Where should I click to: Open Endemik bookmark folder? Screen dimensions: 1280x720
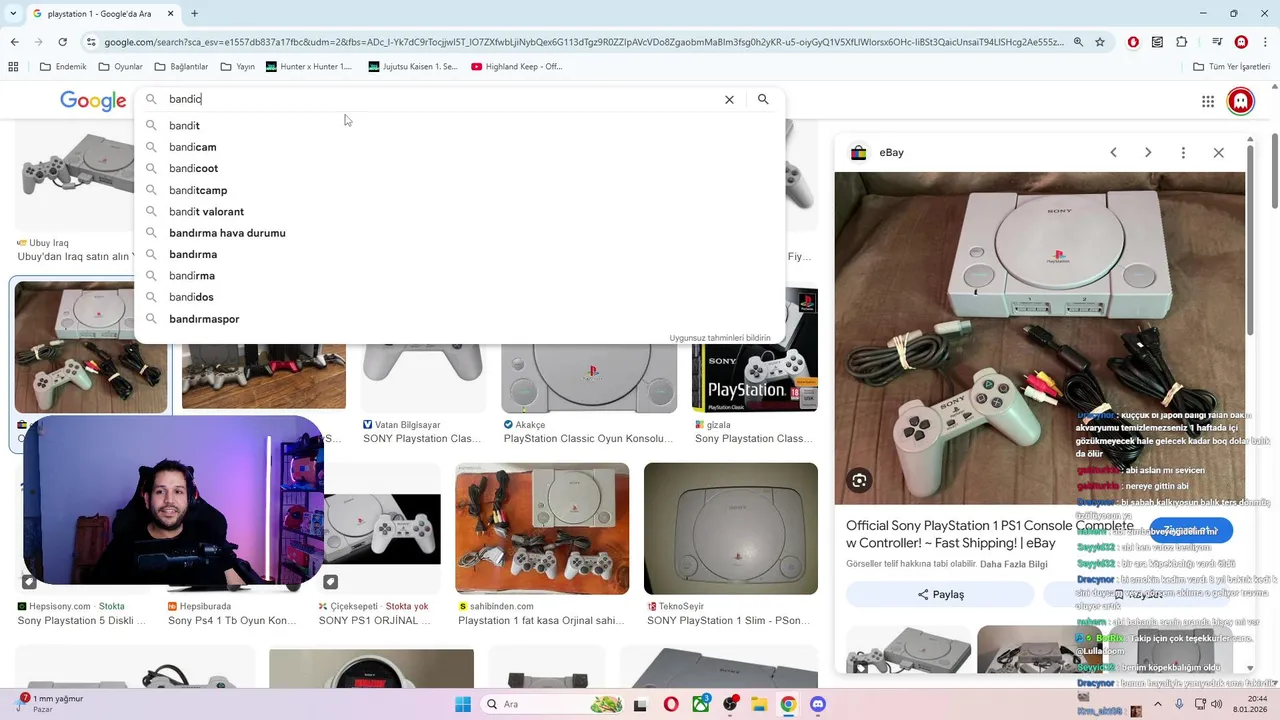[x=63, y=67]
